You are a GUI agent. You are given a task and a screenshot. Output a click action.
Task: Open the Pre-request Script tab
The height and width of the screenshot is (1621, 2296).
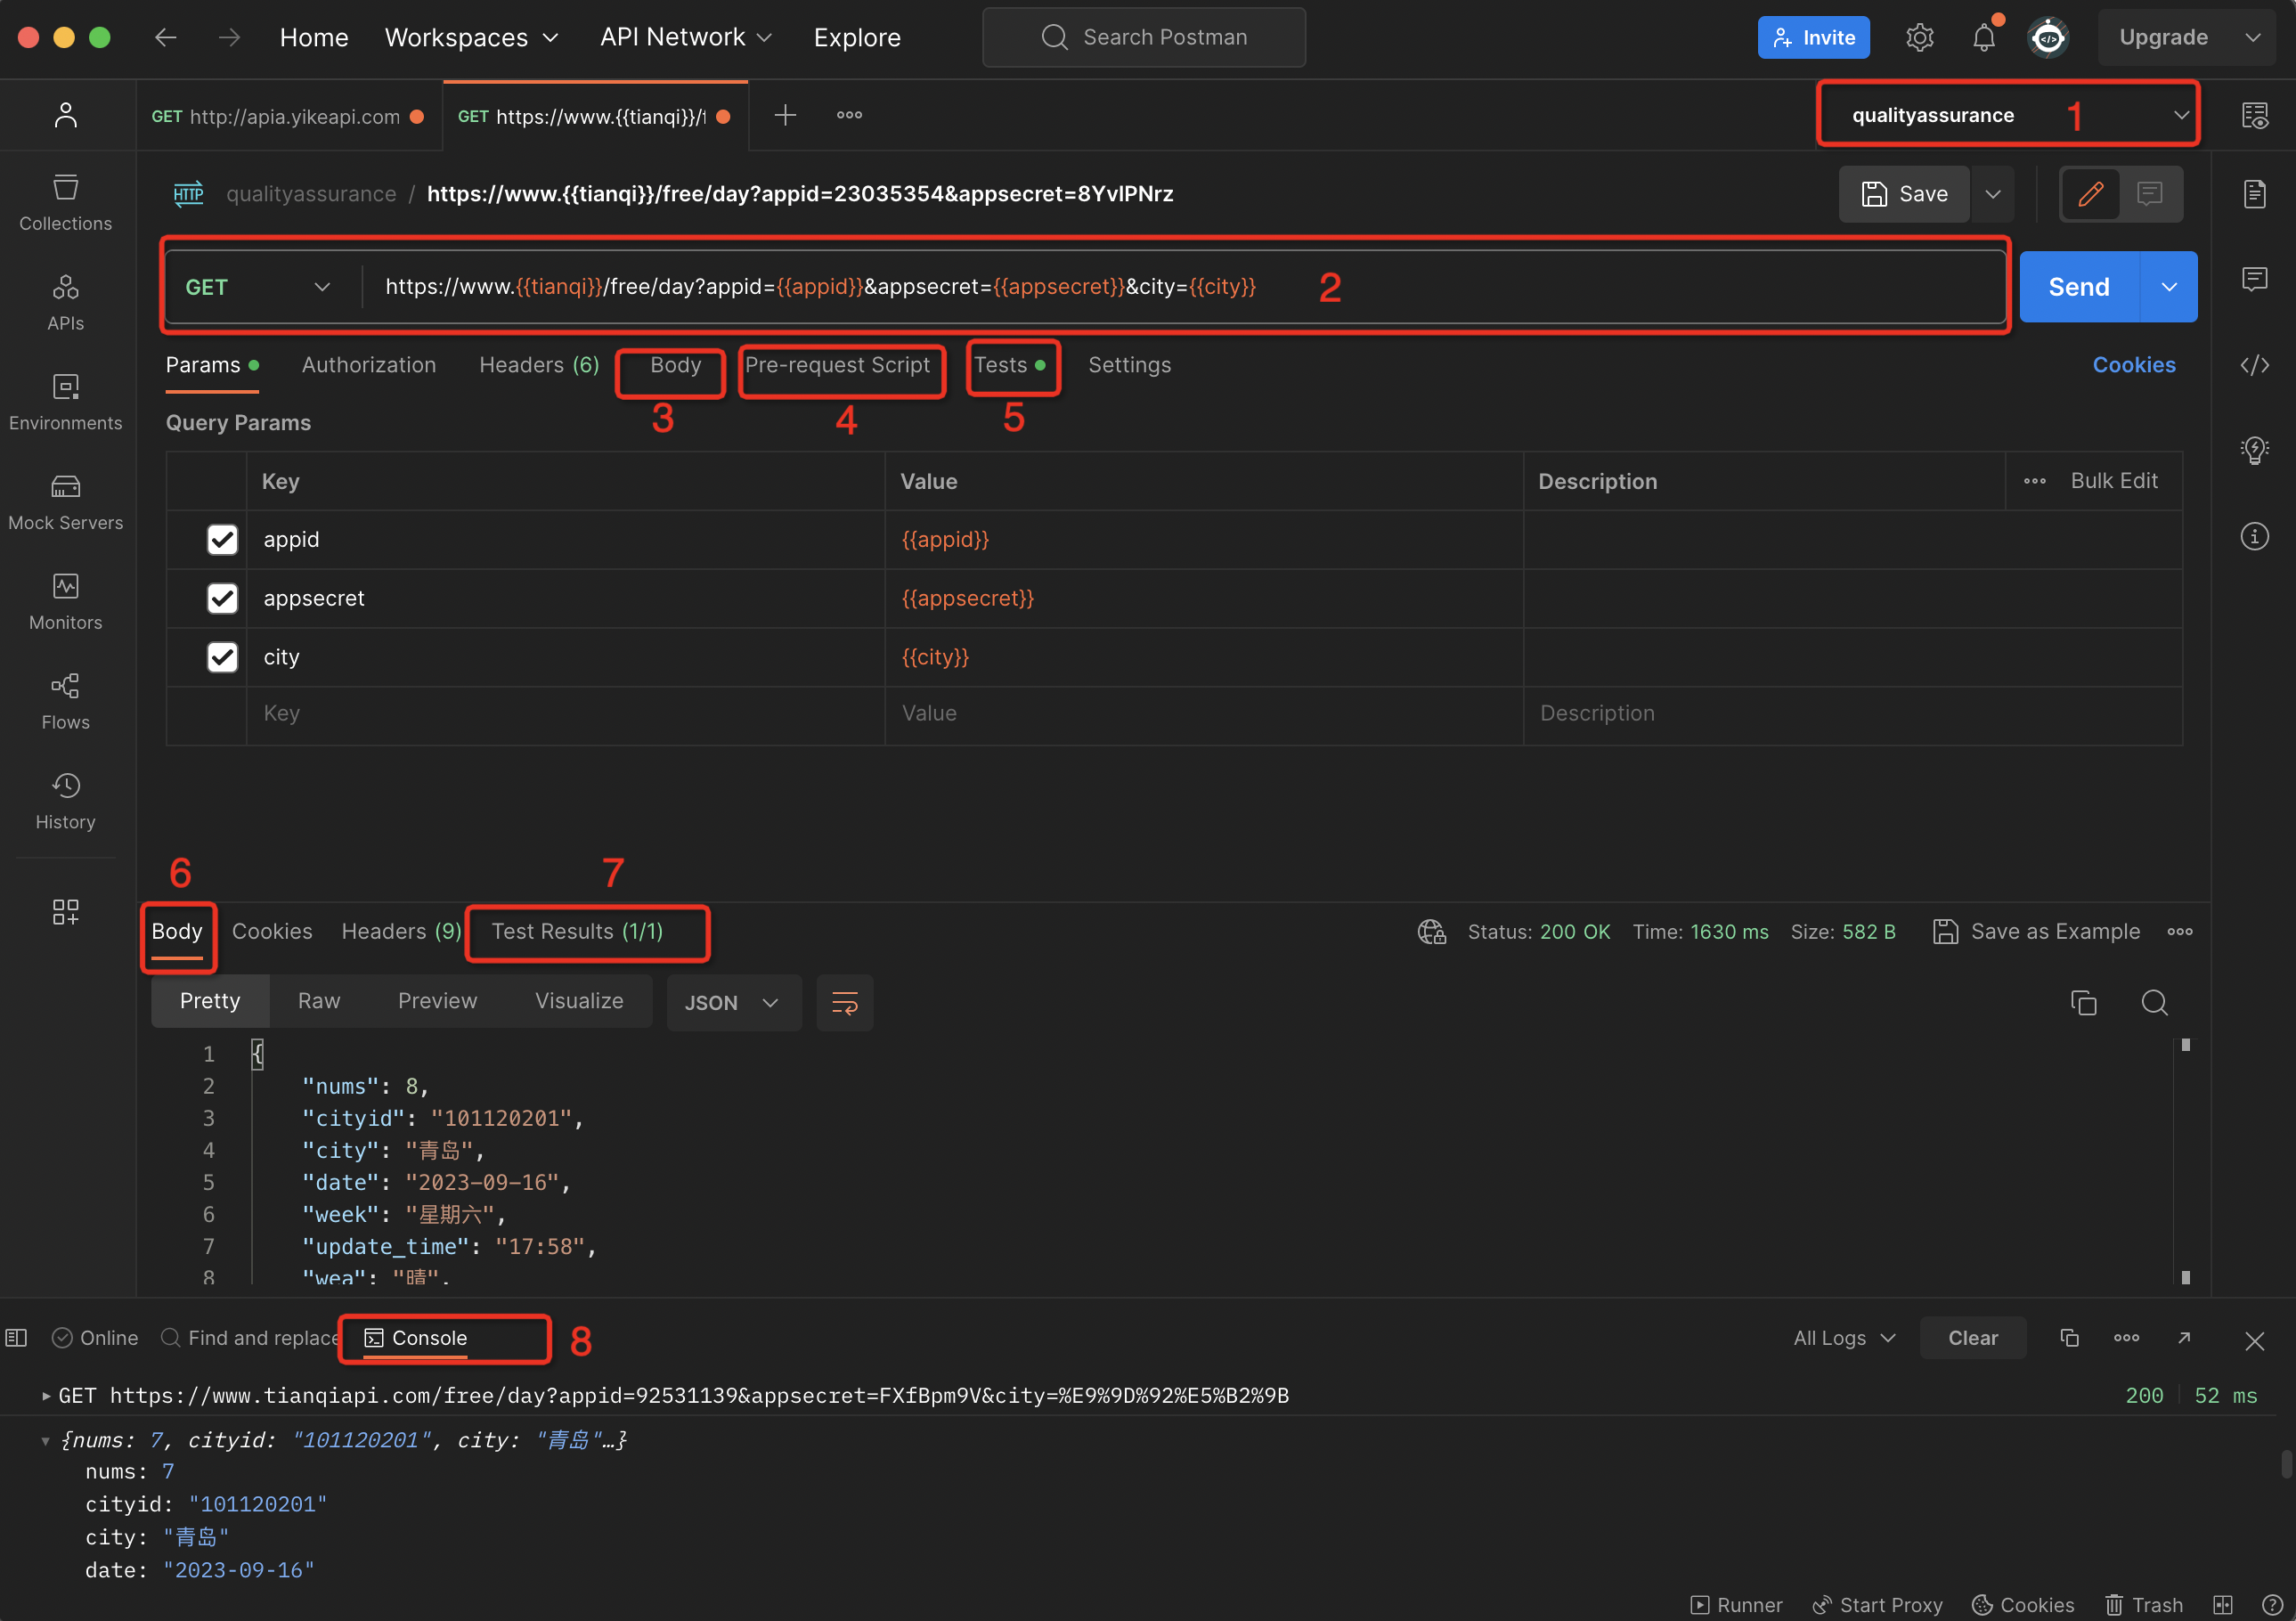[837, 365]
